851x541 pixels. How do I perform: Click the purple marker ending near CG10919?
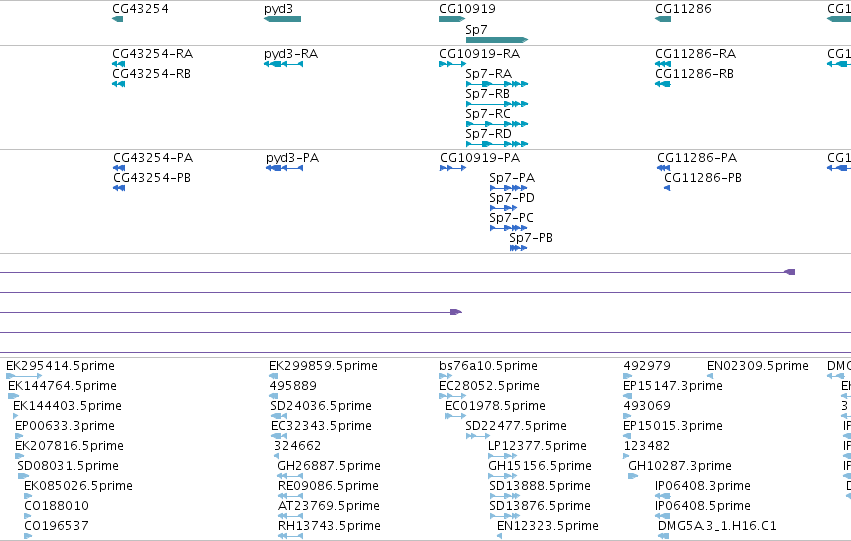(456, 312)
